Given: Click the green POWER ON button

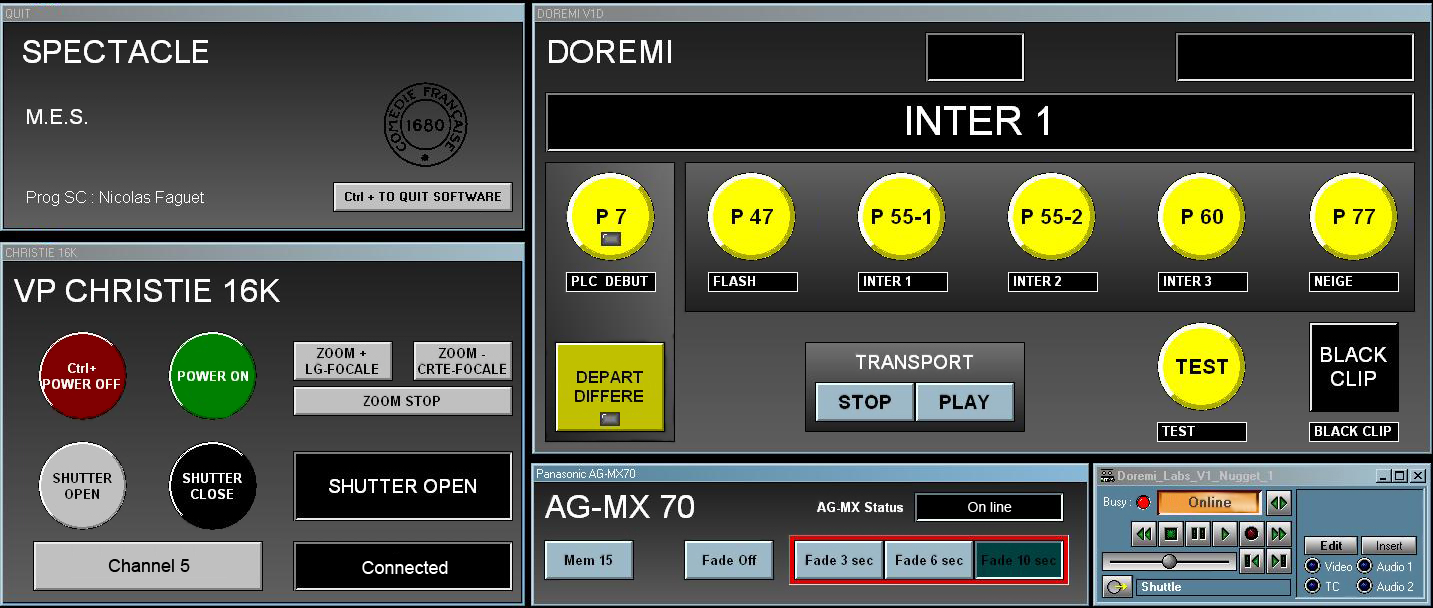Looking at the screenshot, I should 213,376.
